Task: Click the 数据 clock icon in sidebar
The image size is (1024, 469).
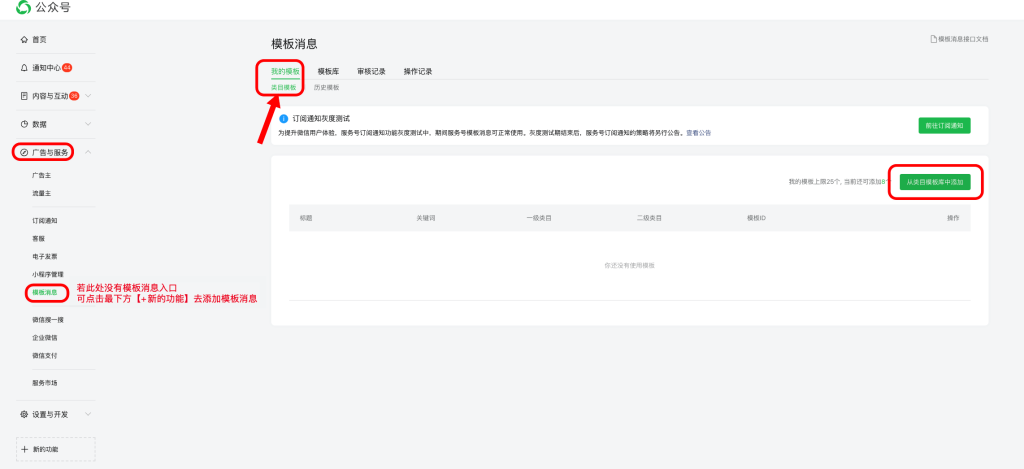Action: pyautogui.click(x=24, y=124)
